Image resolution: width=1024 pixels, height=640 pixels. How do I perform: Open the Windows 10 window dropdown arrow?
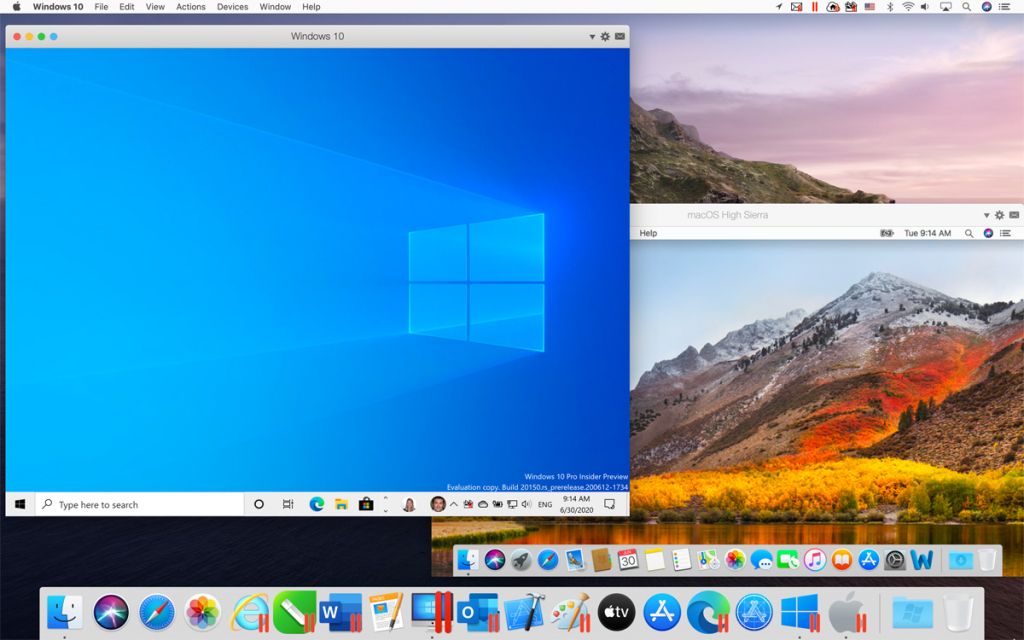(x=592, y=35)
